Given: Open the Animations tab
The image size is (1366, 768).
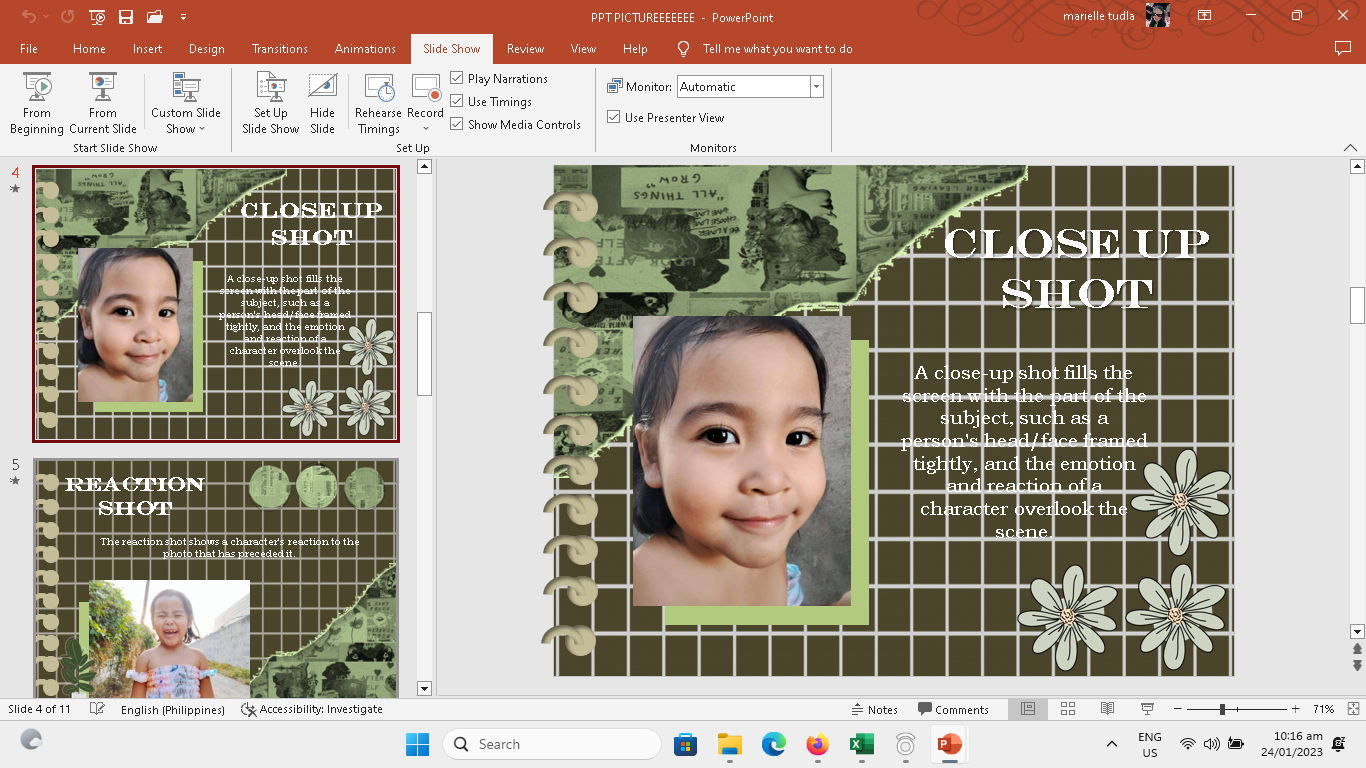Looking at the screenshot, I should click(365, 48).
